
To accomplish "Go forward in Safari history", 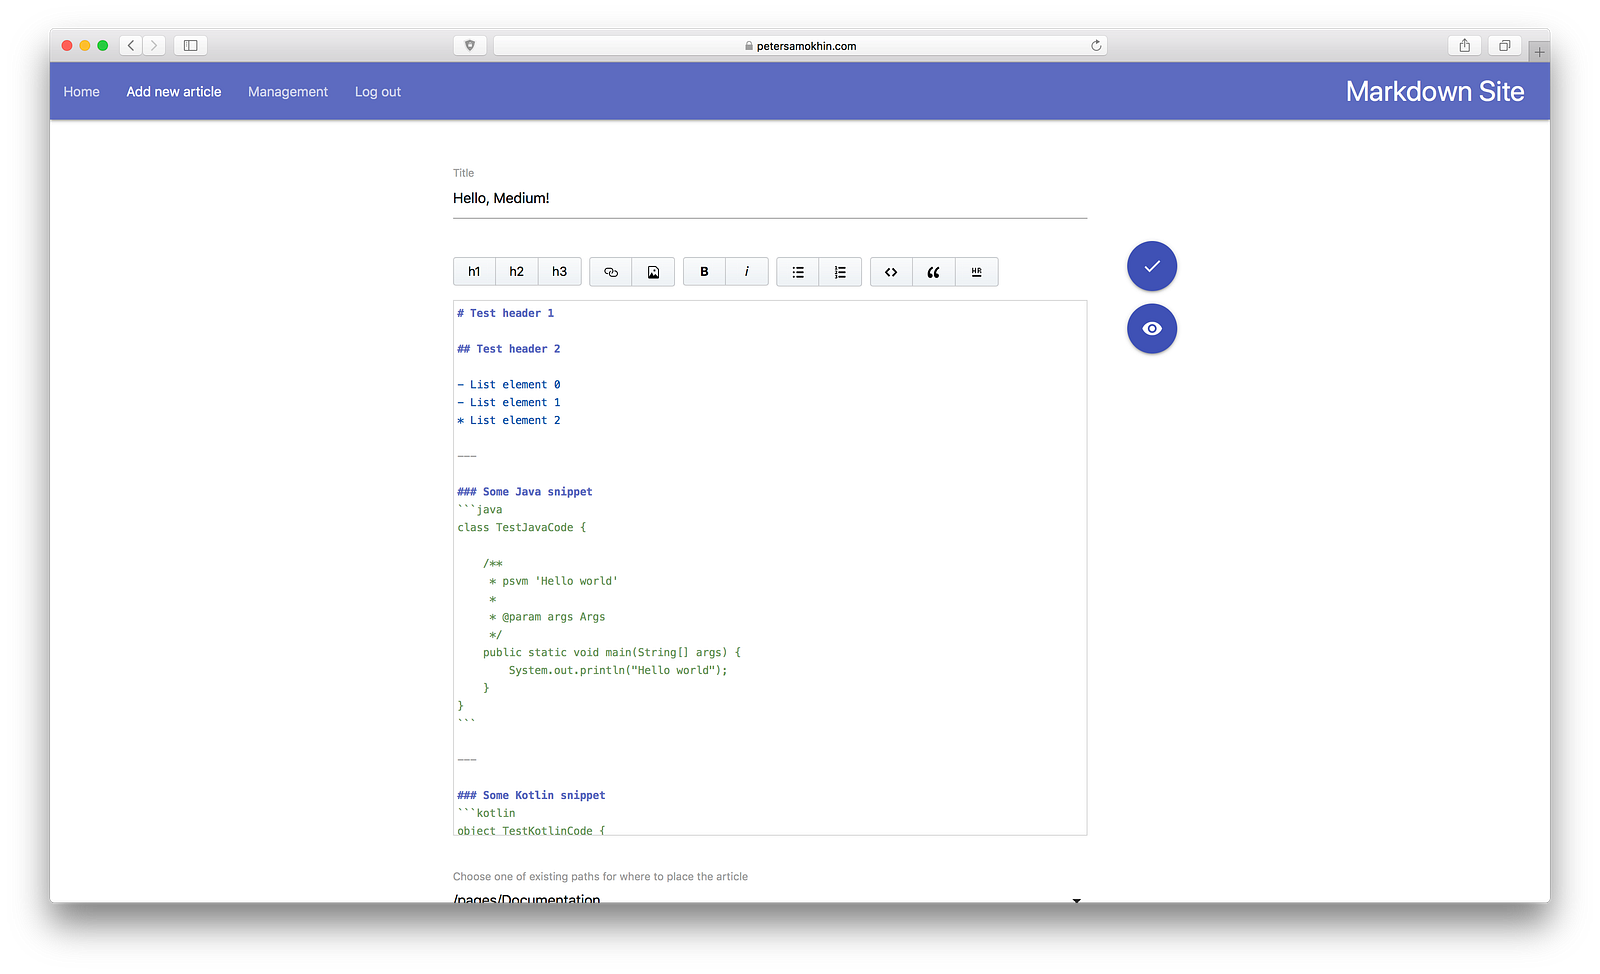I will click(154, 45).
